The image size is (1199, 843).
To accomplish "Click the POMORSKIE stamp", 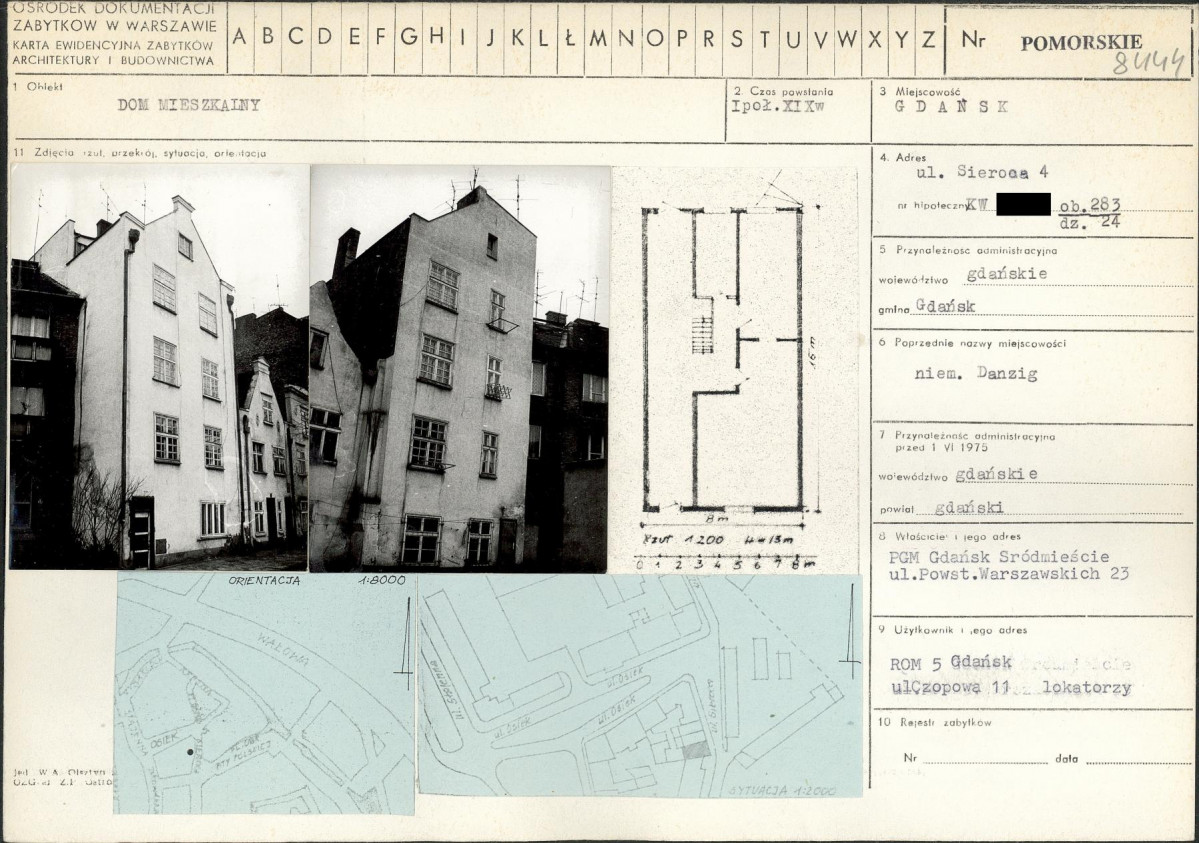I will point(1081,43).
